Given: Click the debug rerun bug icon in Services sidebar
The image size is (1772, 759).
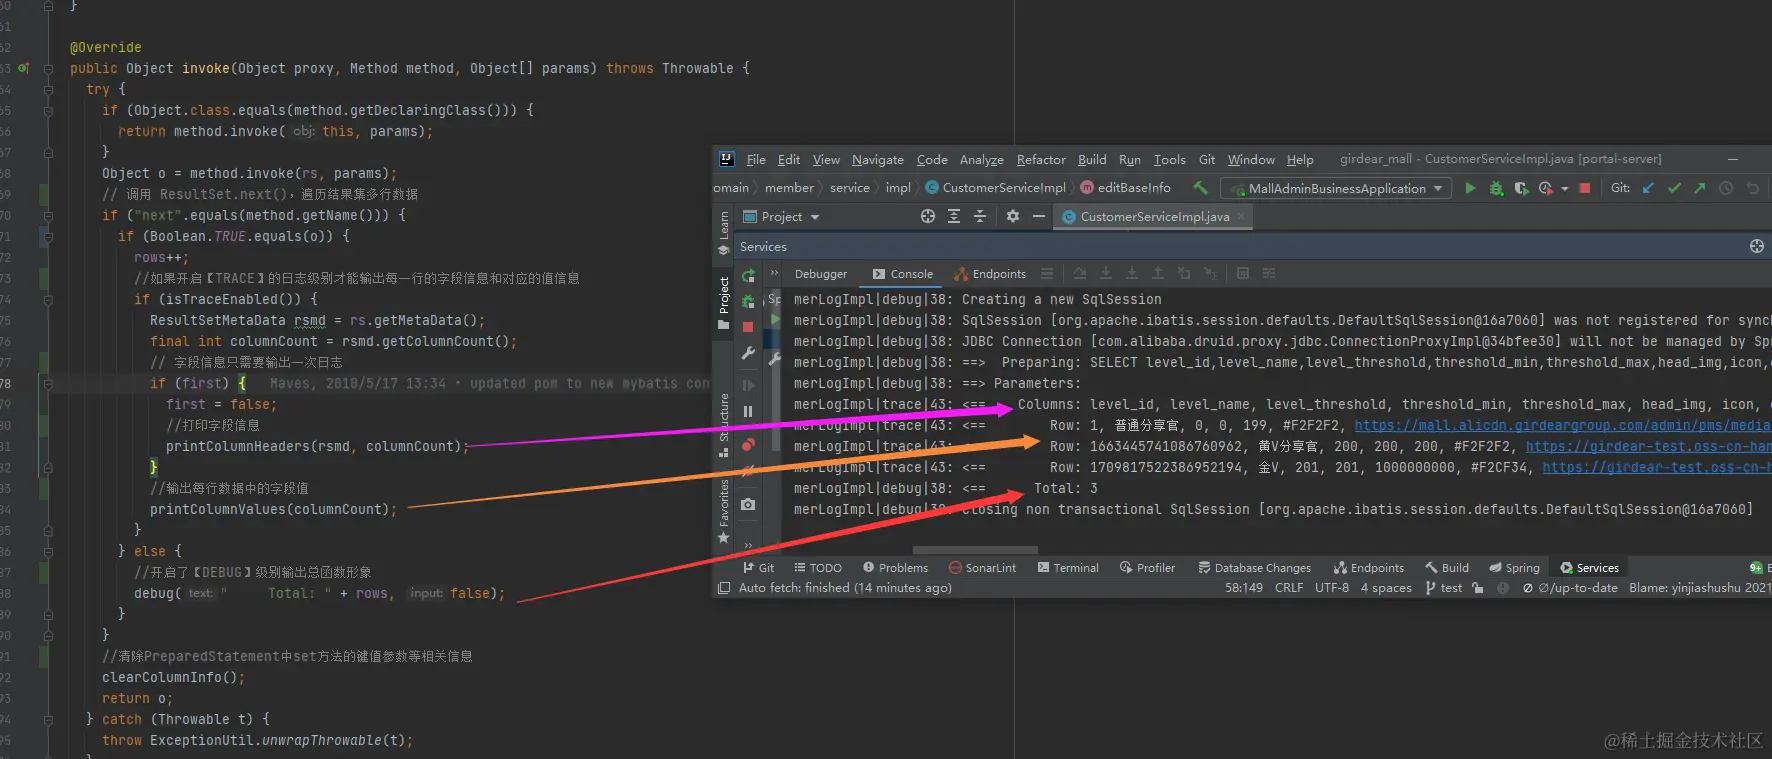Looking at the screenshot, I should coord(748,301).
